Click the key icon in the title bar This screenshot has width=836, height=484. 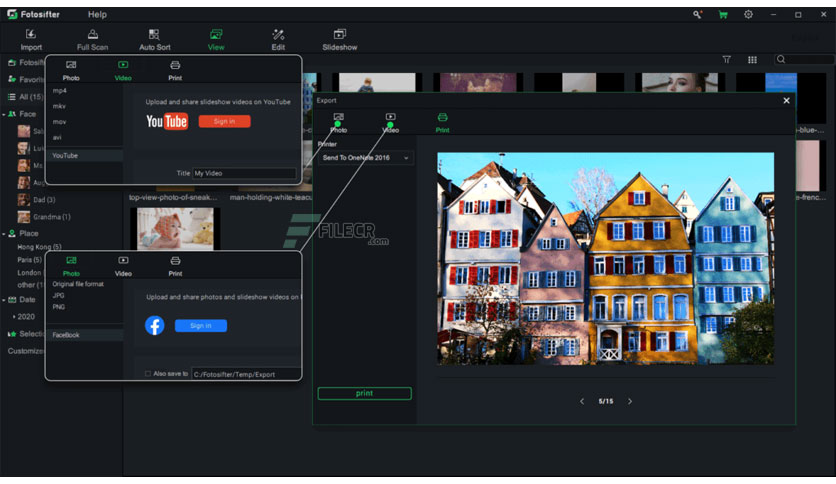(x=697, y=14)
